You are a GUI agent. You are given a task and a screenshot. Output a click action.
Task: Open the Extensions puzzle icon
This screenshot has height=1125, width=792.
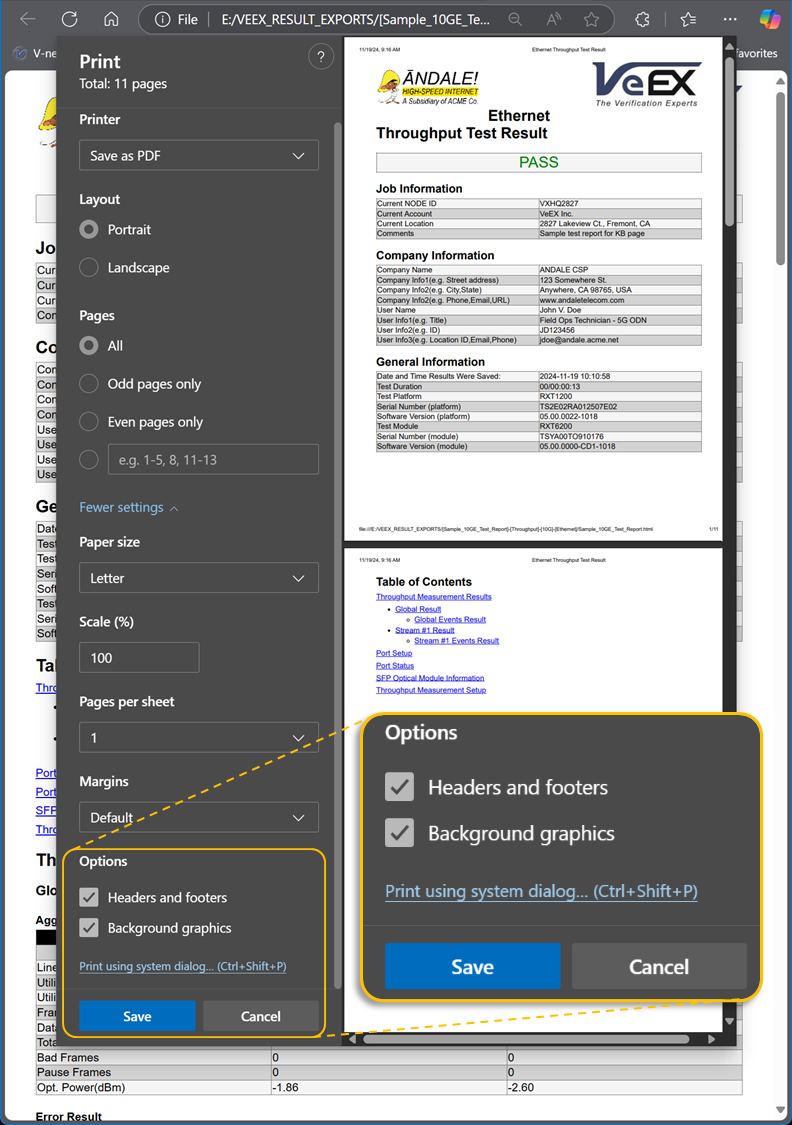point(643,19)
